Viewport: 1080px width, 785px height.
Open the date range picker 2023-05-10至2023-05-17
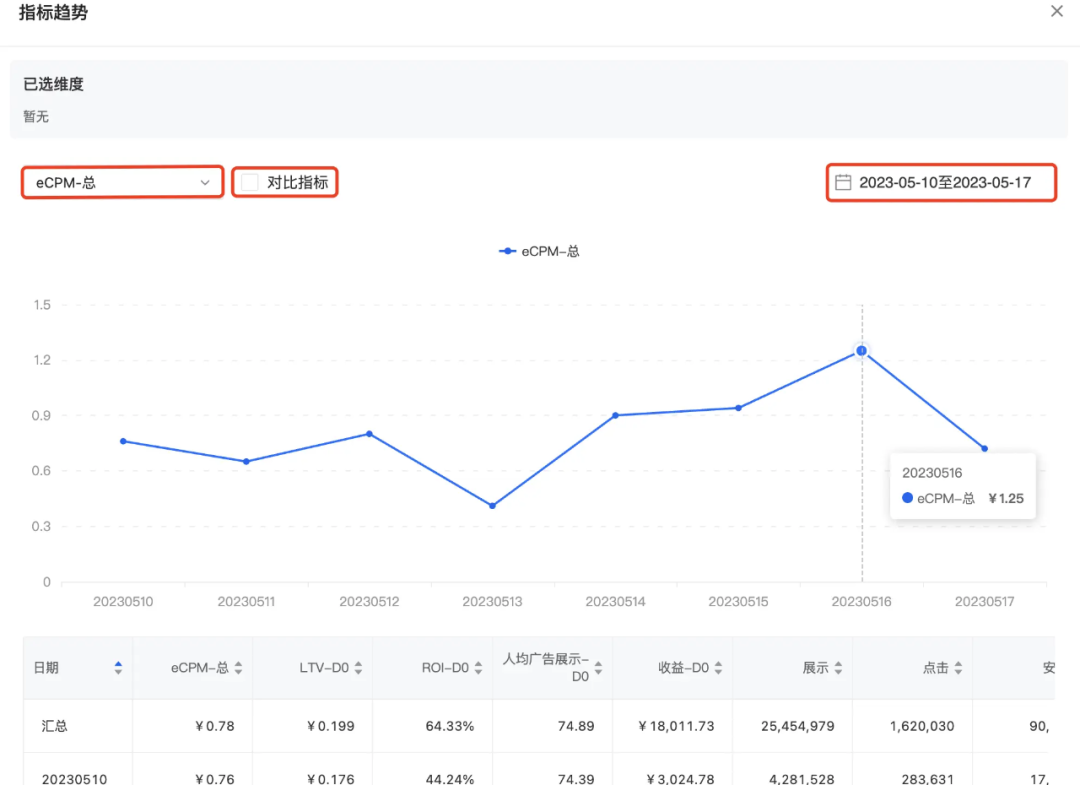pyautogui.click(x=941, y=182)
